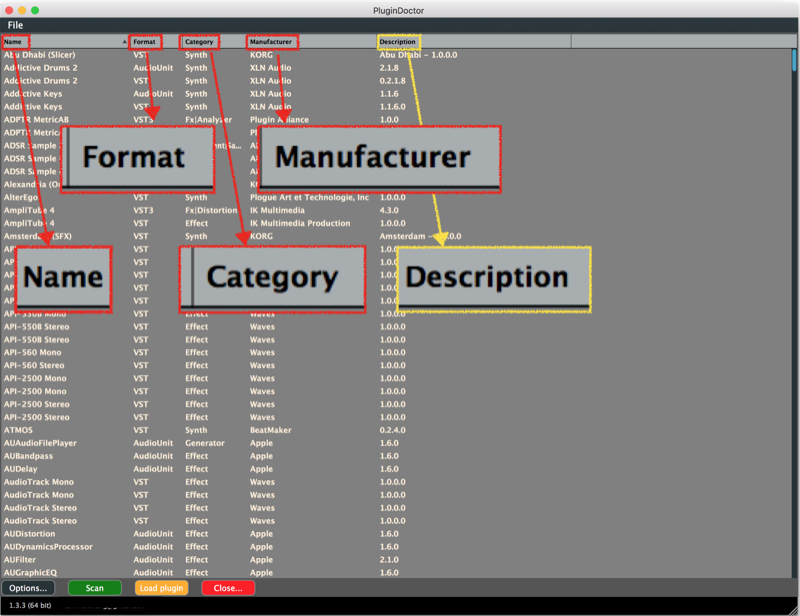Open the File menu
This screenshot has width=800, height=616.
click(x=15, y=25)
